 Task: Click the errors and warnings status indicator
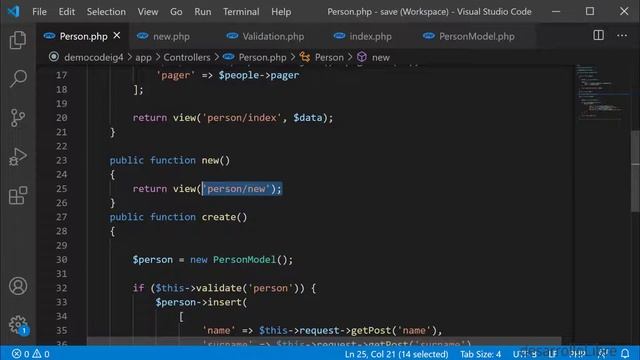[31, 354]
